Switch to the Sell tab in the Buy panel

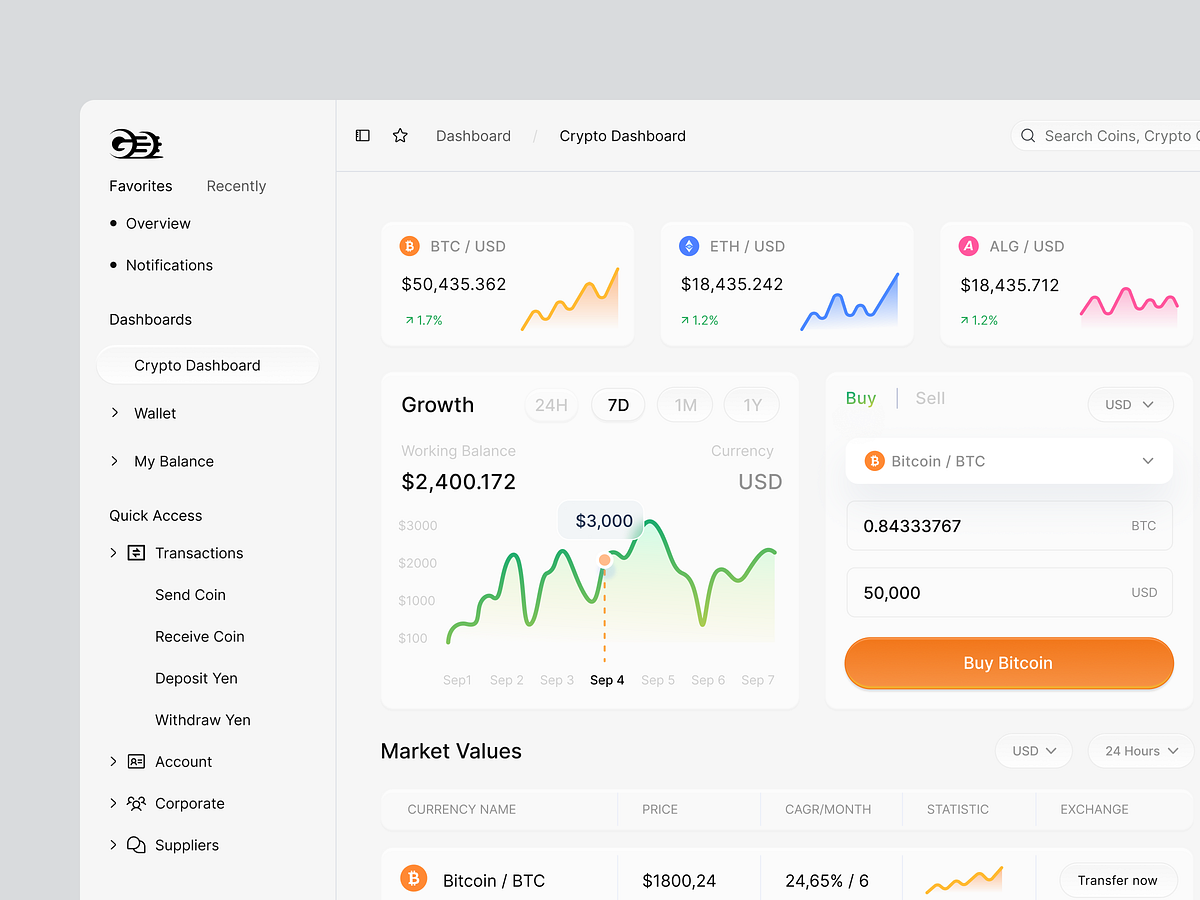(x=929, y=398)
